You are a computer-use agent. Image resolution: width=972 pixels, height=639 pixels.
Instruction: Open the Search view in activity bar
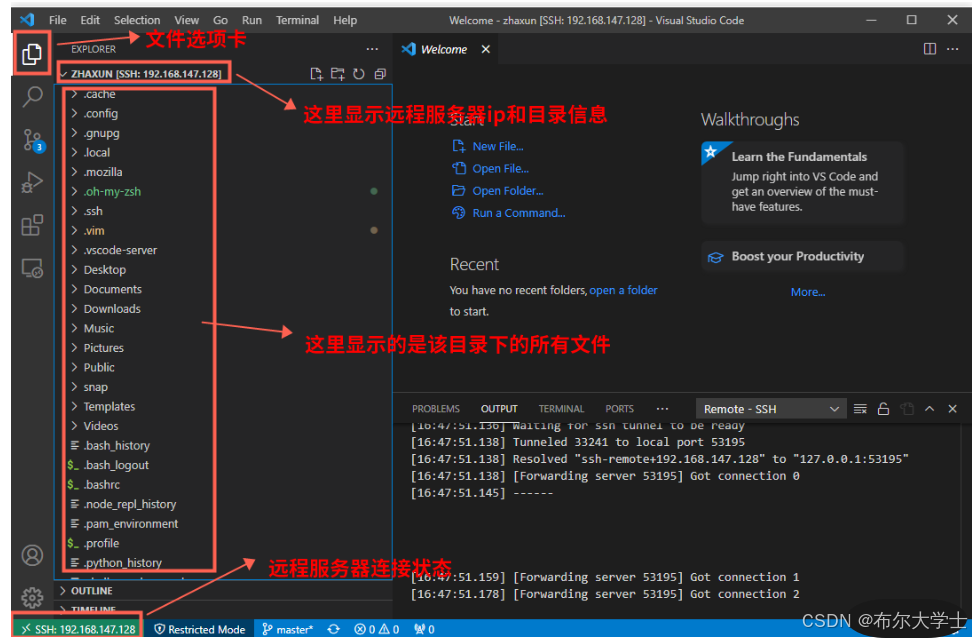pos(32,96)
